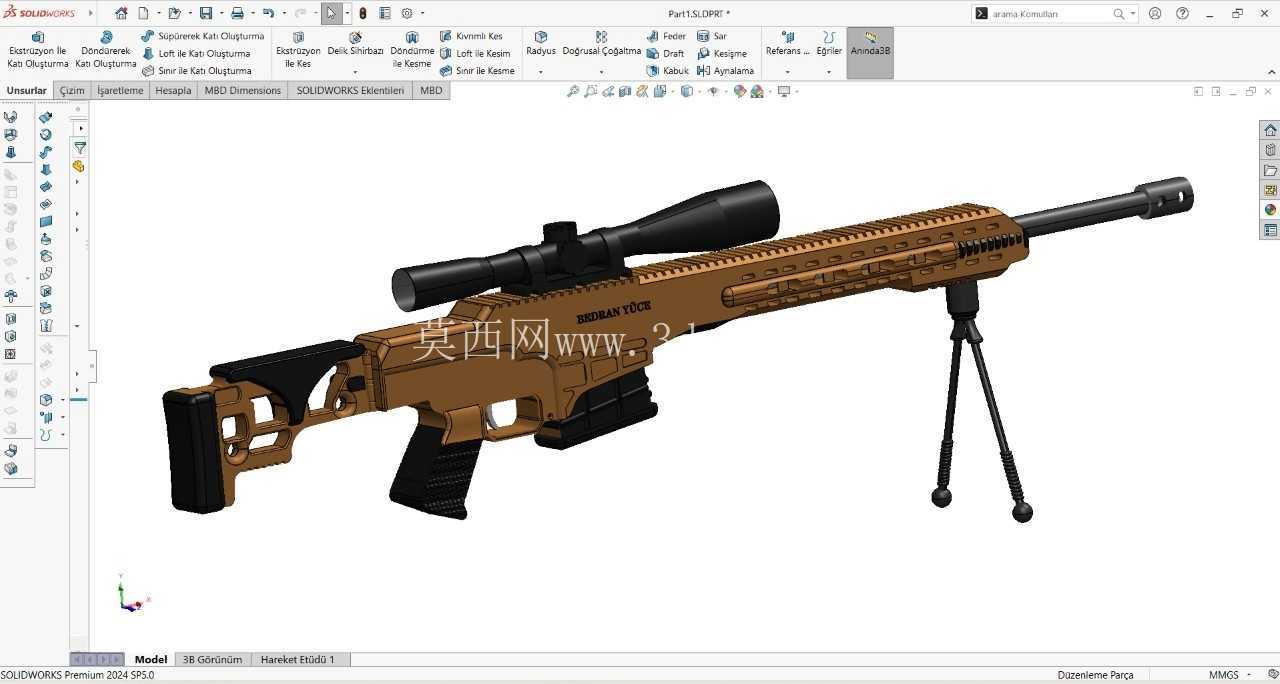Open the SOLIDWORKS Resources home task pane
Image resolution: width=1280 pixels, height=684 pixels.
[1270, 130]
